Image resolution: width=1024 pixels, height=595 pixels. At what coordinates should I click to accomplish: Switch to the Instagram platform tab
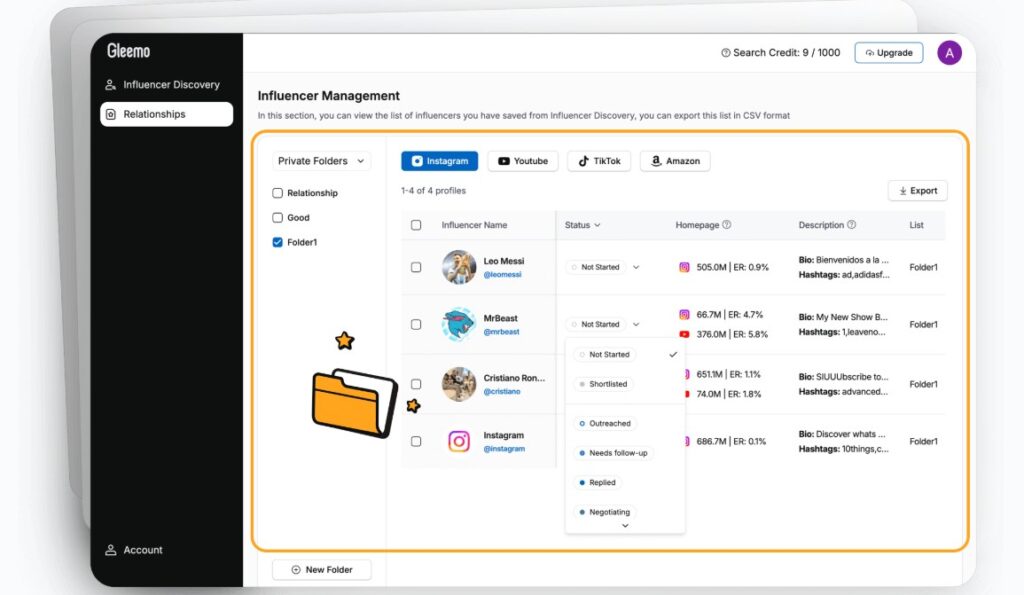[x=440, y=161]
